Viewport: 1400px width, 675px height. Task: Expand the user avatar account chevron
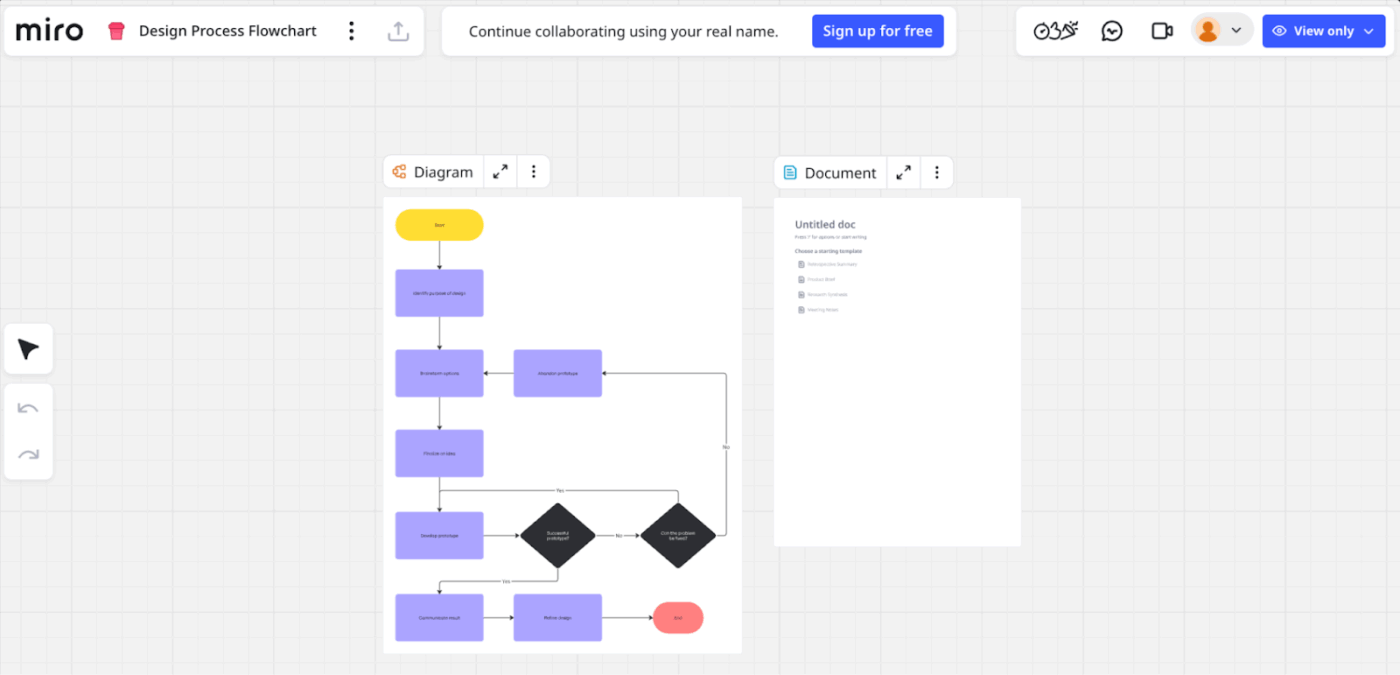[1237, 30]
